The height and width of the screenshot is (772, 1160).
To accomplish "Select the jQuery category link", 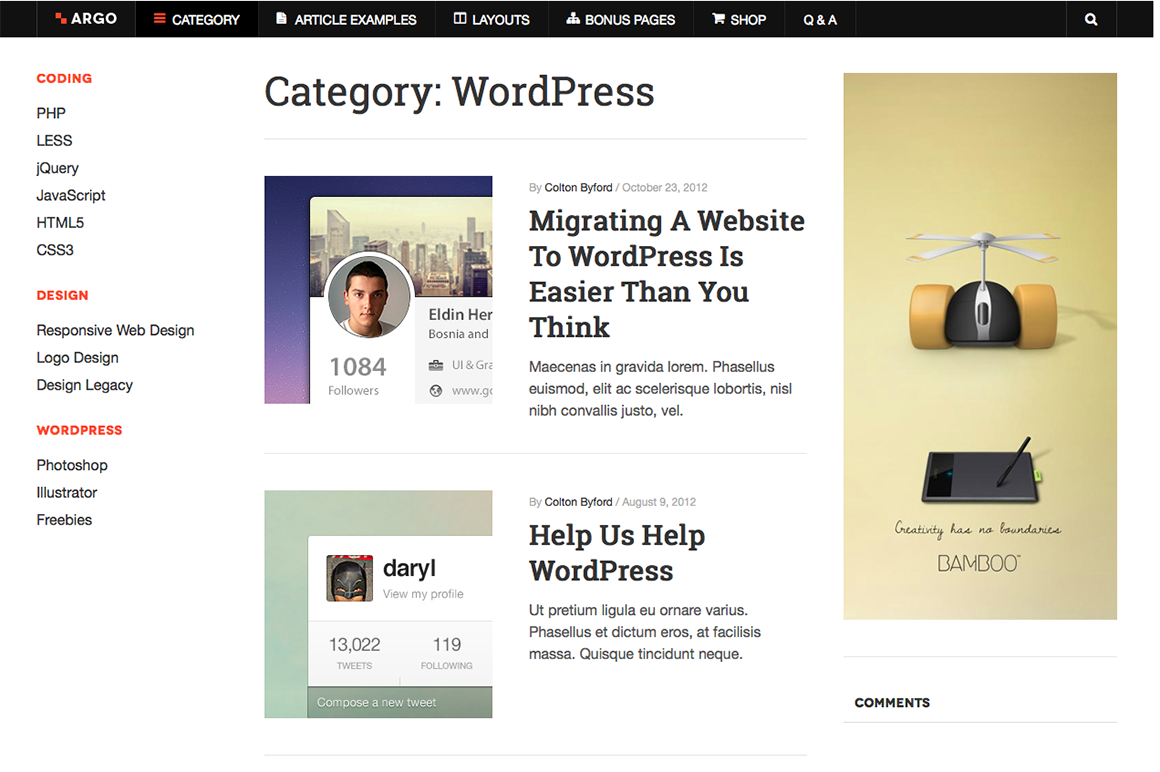I will (58, 168).
